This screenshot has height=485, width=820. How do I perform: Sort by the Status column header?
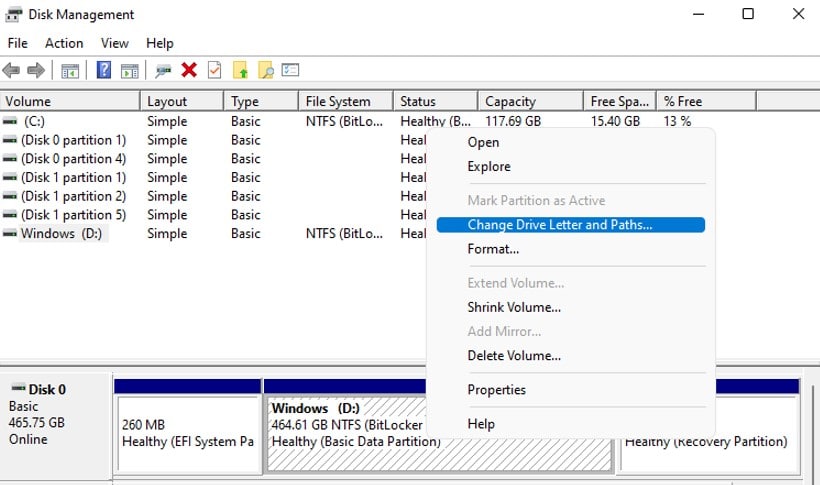pyautogui.click(x=436, y=101)
